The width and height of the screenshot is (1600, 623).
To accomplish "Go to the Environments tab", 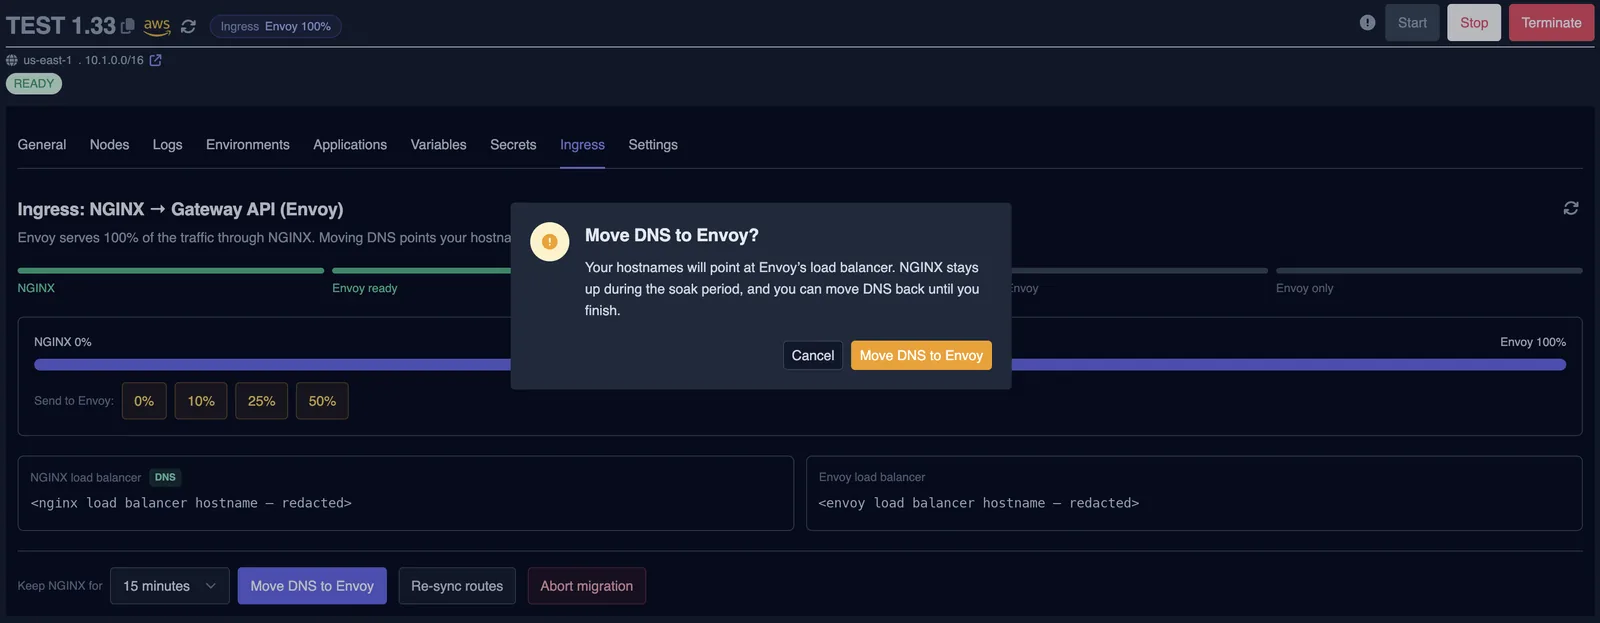I will (248, 145).
